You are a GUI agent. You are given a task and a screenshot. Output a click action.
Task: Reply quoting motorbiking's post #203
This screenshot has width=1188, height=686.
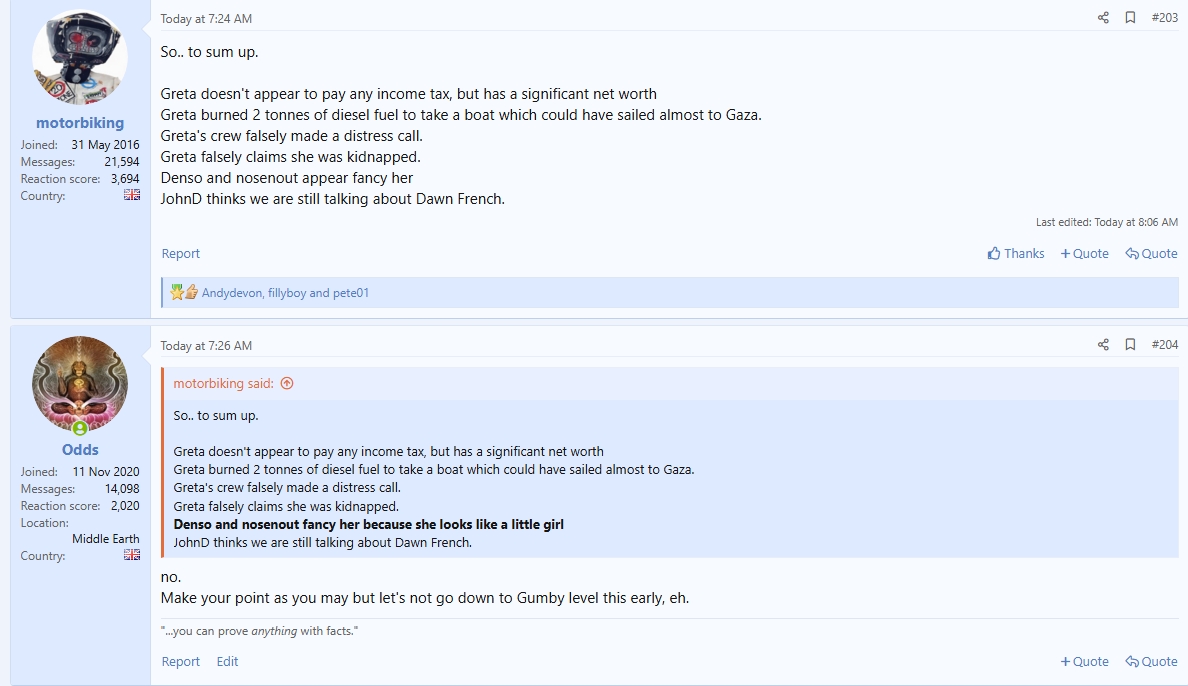point(1151,254)
